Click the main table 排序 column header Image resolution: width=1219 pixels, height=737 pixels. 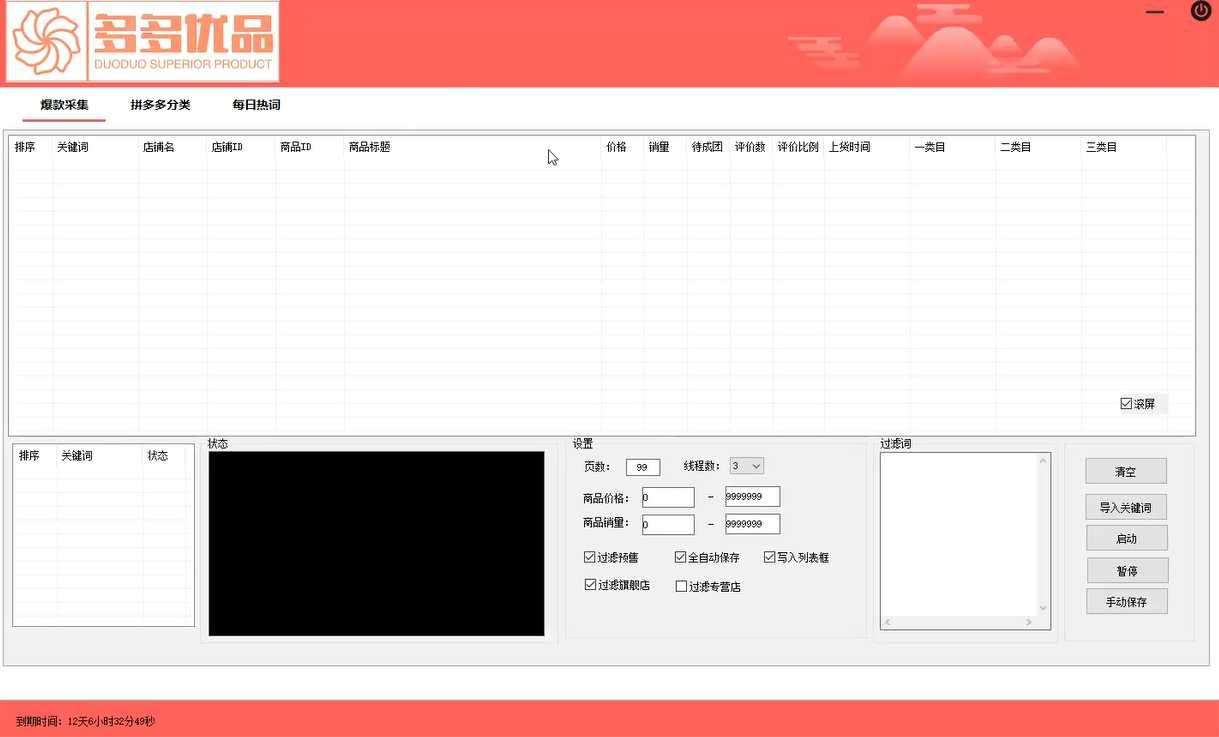31,147
